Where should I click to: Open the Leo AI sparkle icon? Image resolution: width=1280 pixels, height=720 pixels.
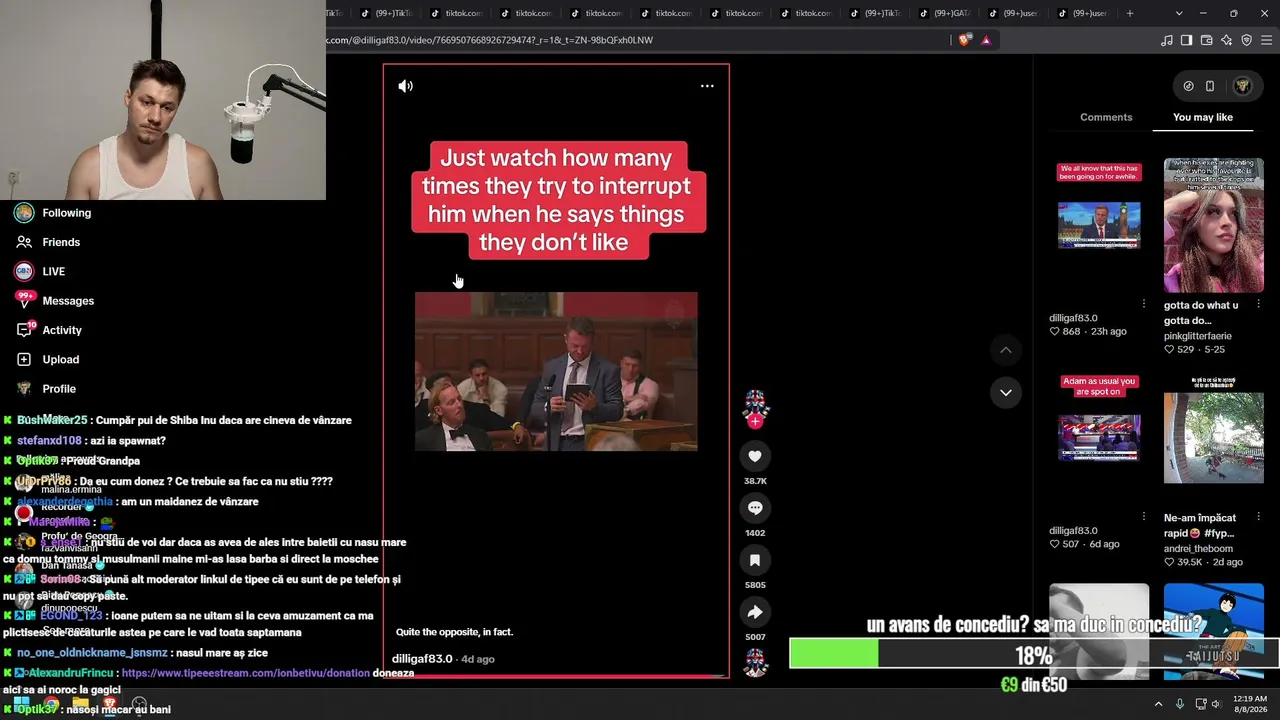1227,40
